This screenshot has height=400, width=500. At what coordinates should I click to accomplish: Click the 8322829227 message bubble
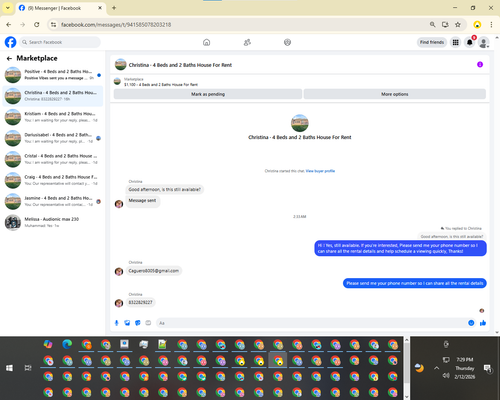point(140,302)
